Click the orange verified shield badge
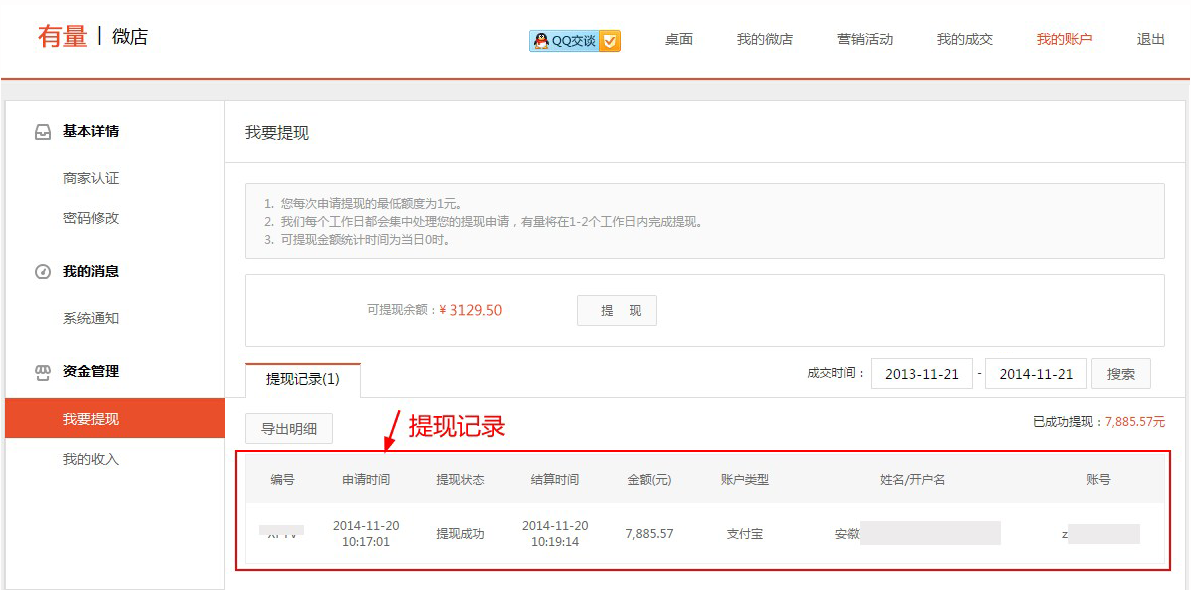The image size is (1191, 590). [x=609, y=41]
